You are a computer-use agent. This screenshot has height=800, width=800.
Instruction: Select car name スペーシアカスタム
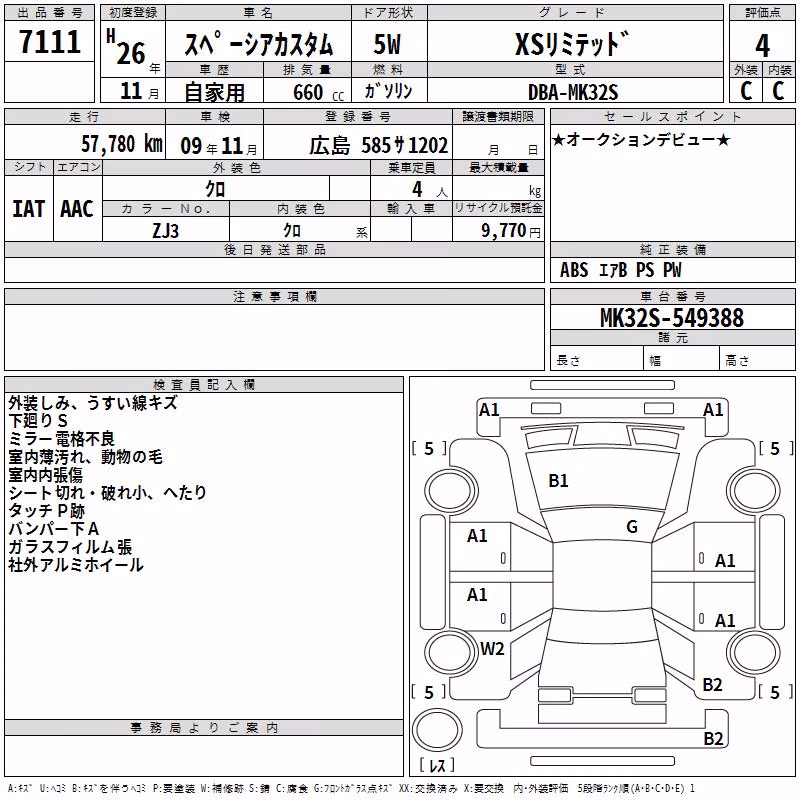[x=258, y=44]
